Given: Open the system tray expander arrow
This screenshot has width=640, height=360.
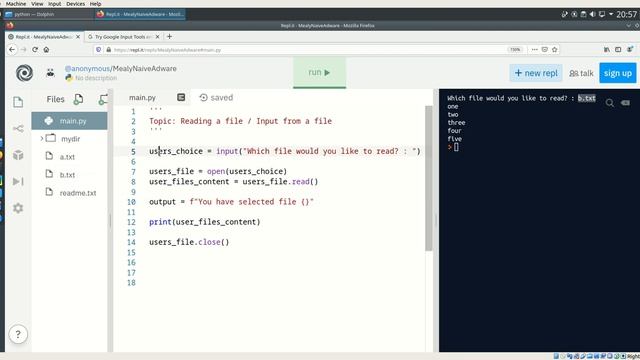Looking at the screenshot, I should [x=611, y=14].
